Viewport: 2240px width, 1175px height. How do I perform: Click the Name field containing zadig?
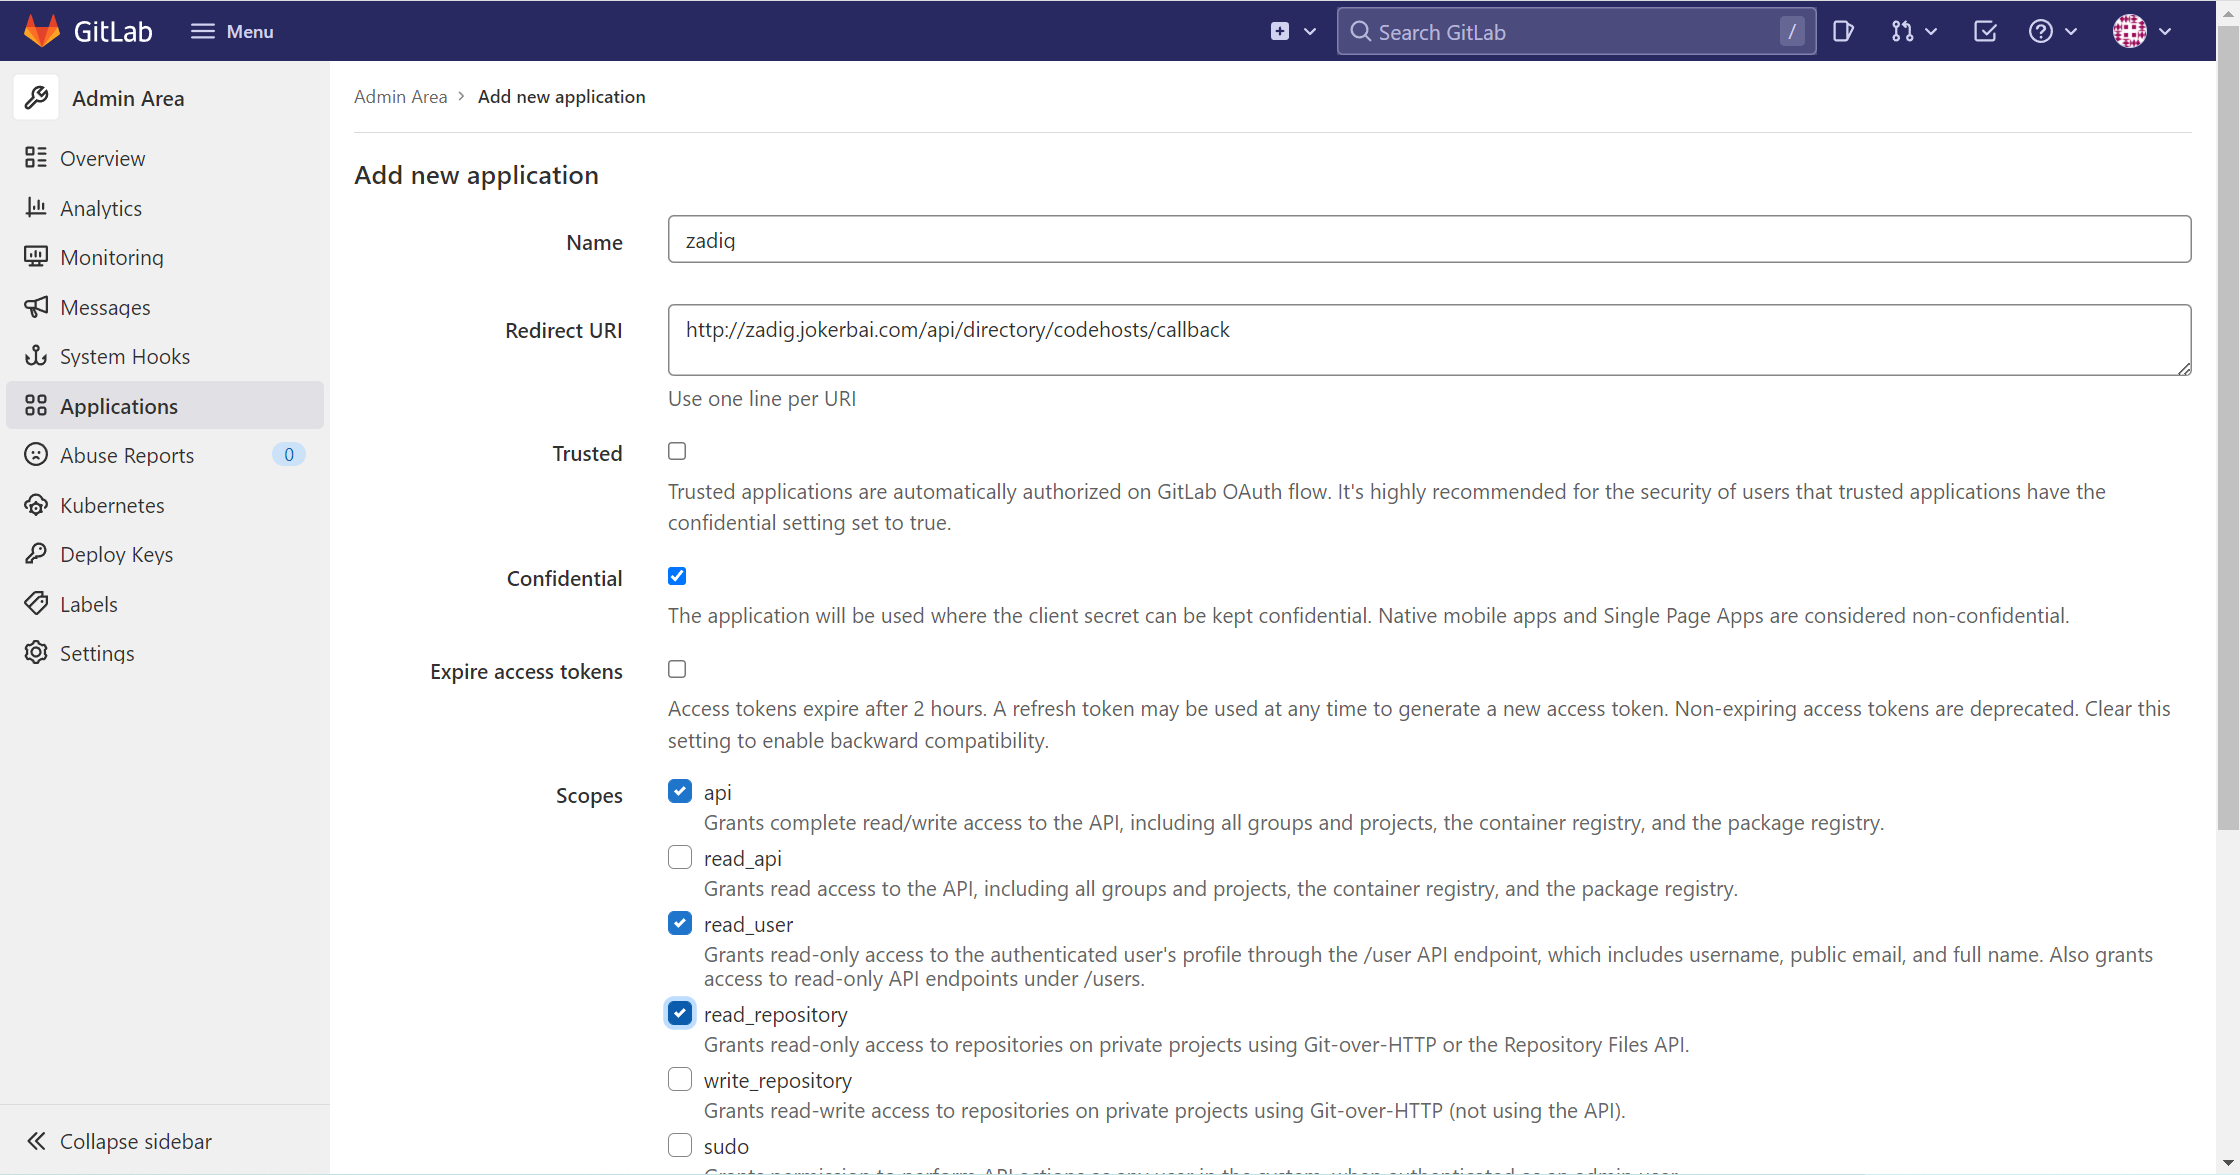[x=1429, y=239]
